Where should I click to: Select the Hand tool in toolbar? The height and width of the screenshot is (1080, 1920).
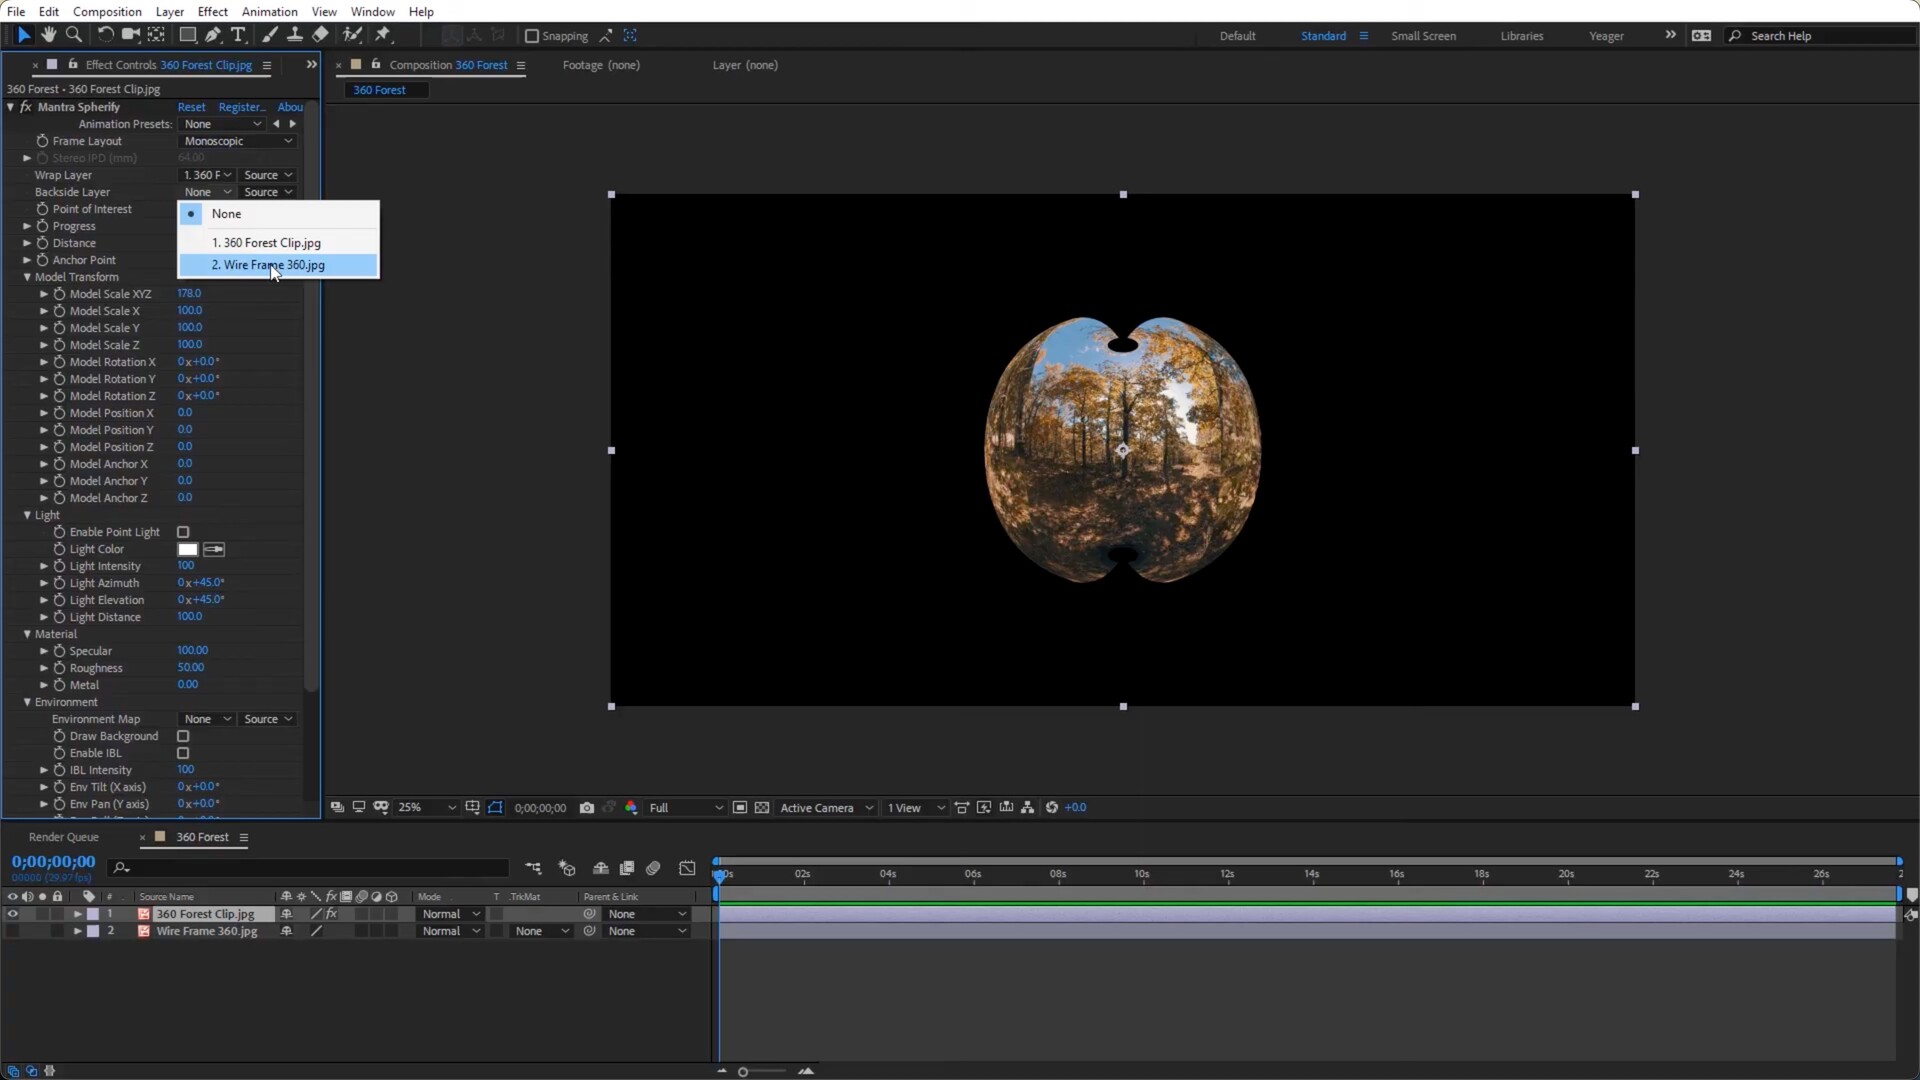pyautogui.click(x=48, y=35)
